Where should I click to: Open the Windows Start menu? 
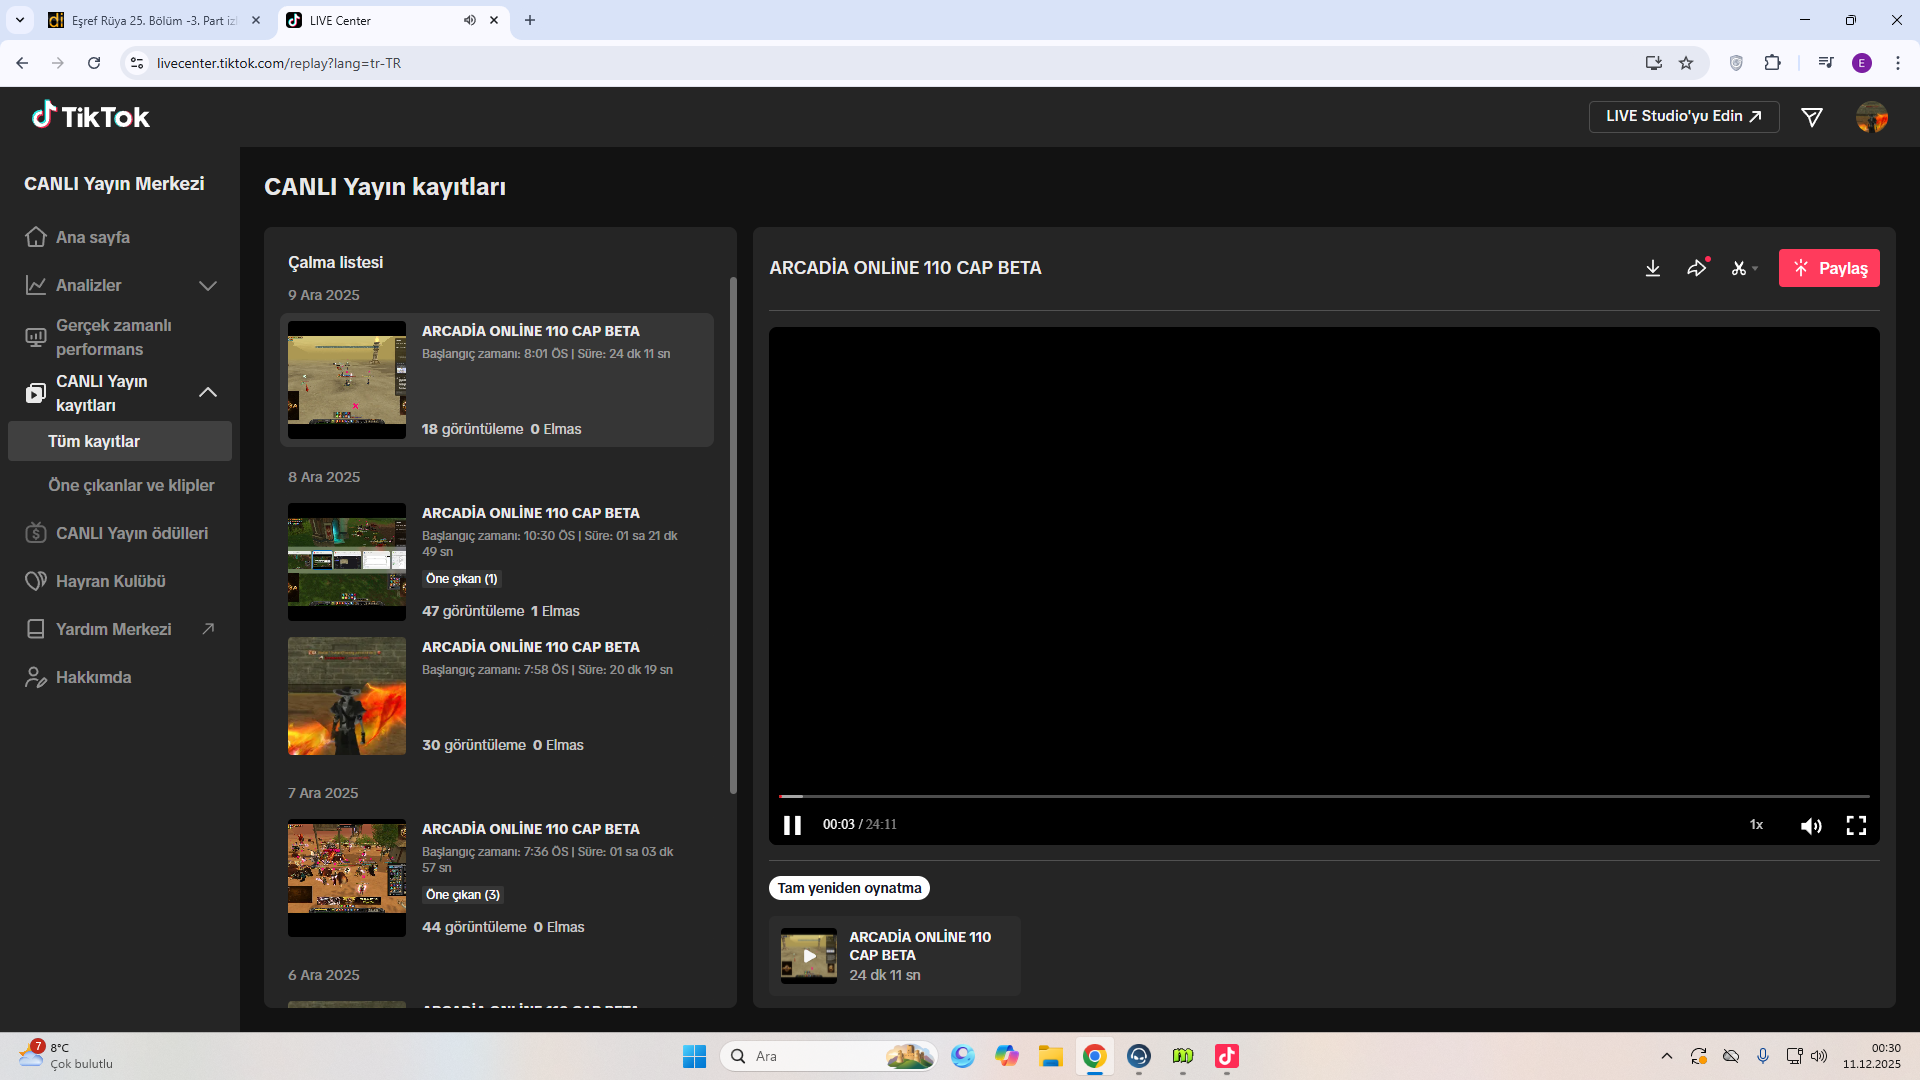click(x=694, y=1056)
